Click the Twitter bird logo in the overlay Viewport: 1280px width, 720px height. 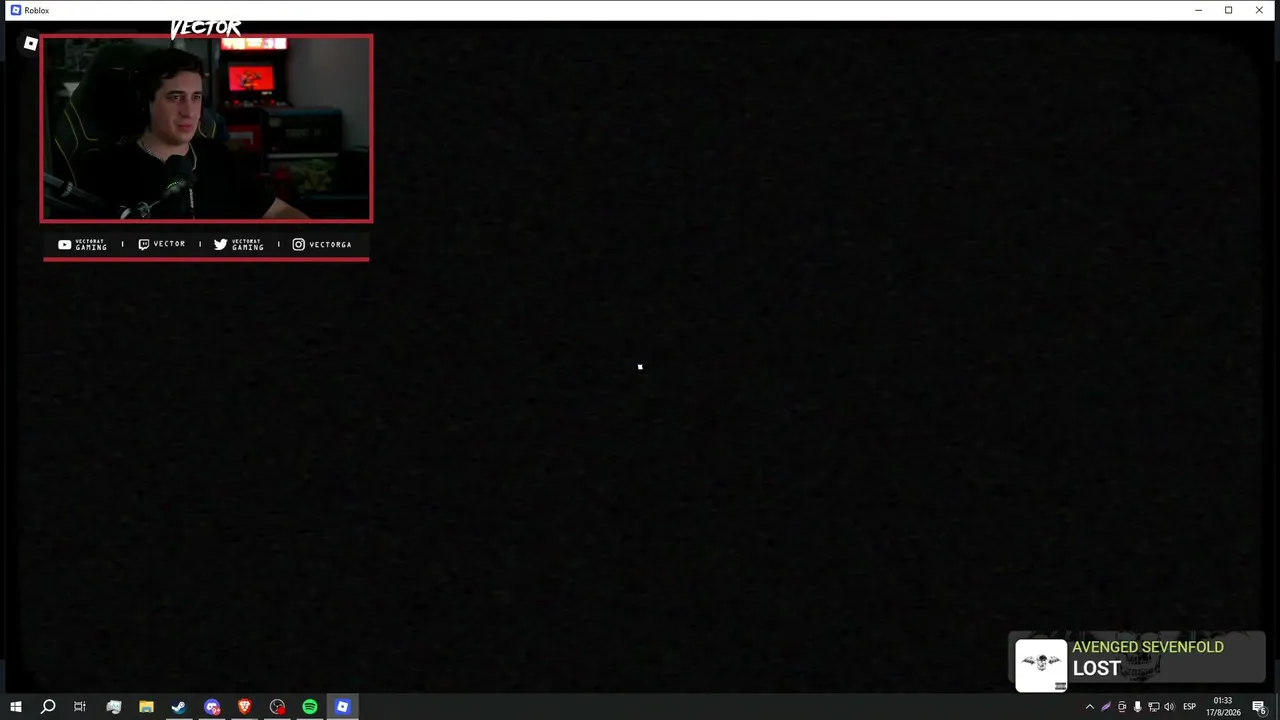pos(221,244)
